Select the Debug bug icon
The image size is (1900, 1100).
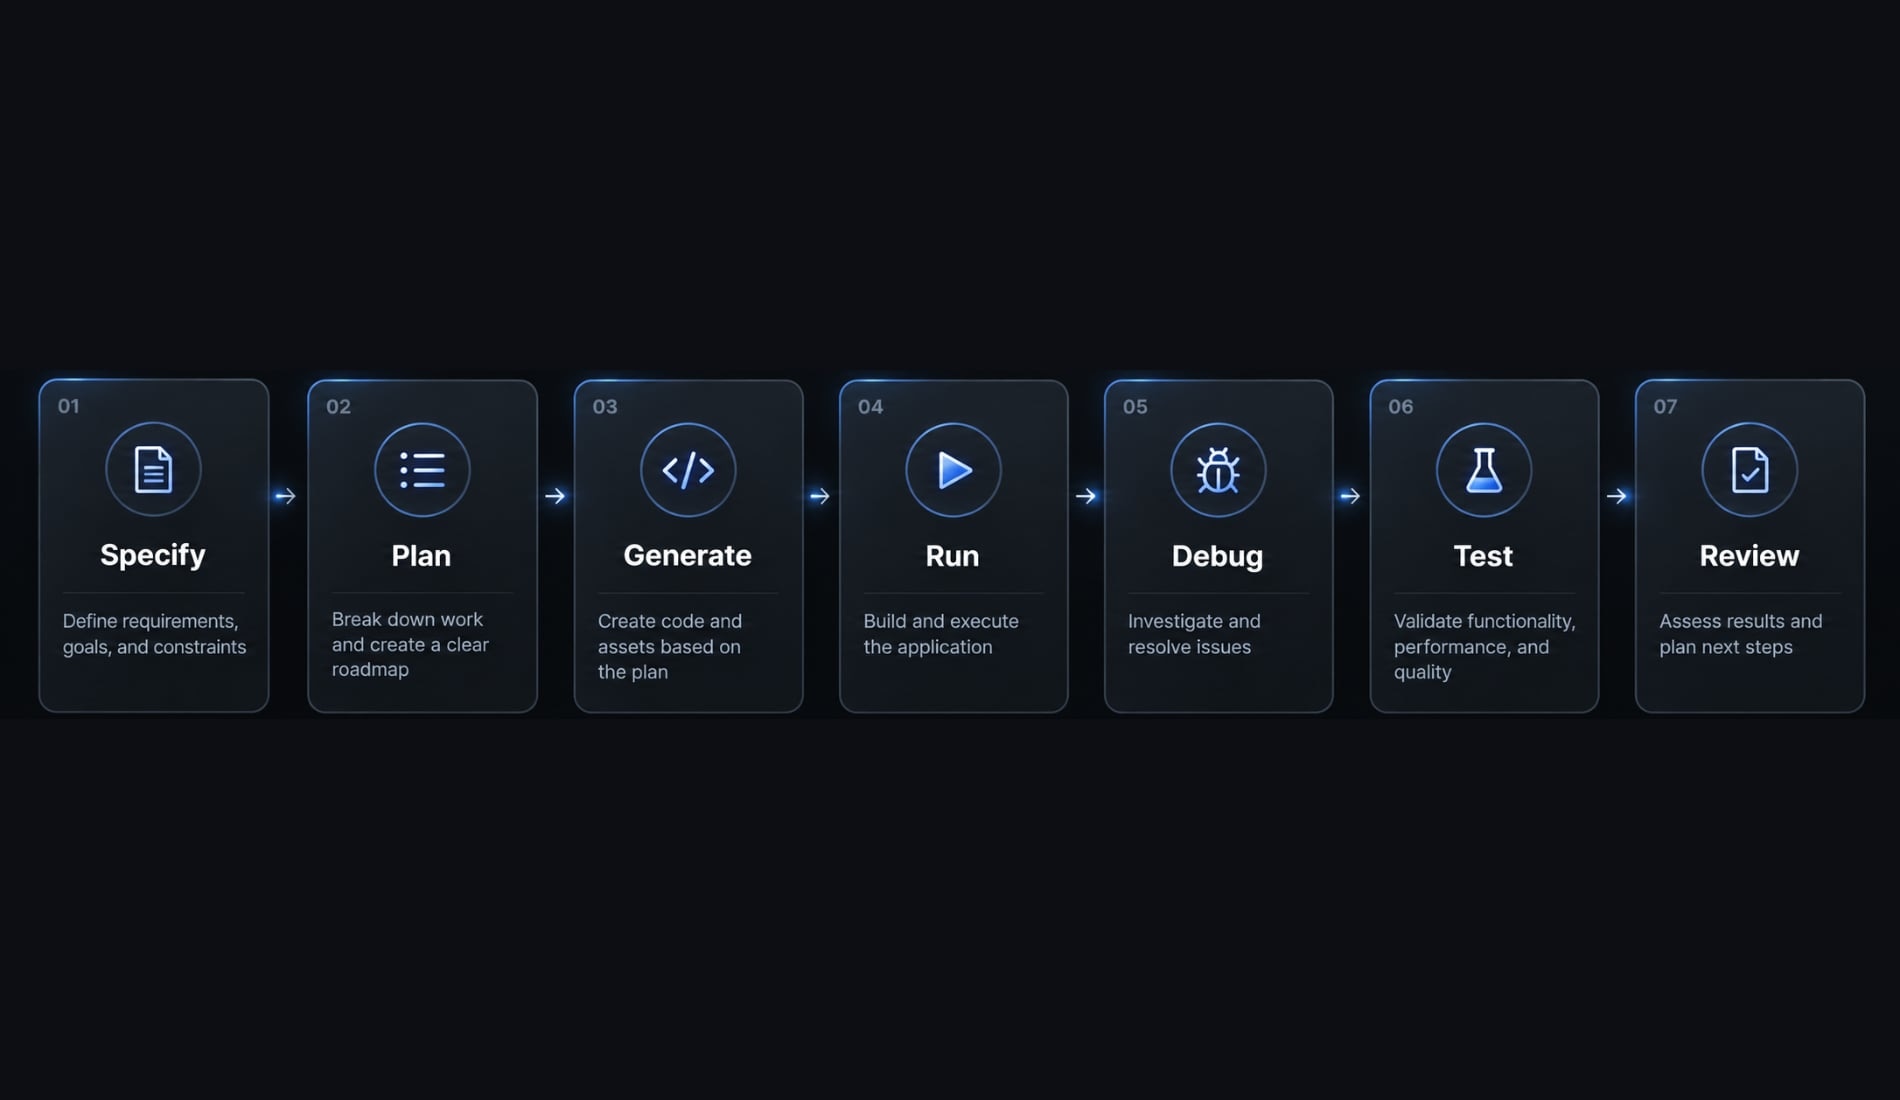(1218, 470)
